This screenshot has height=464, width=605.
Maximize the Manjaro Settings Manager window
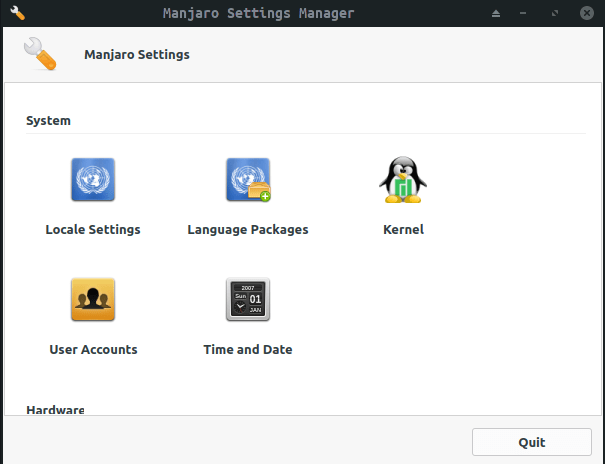pyautogui.click(x=555, y=14)
